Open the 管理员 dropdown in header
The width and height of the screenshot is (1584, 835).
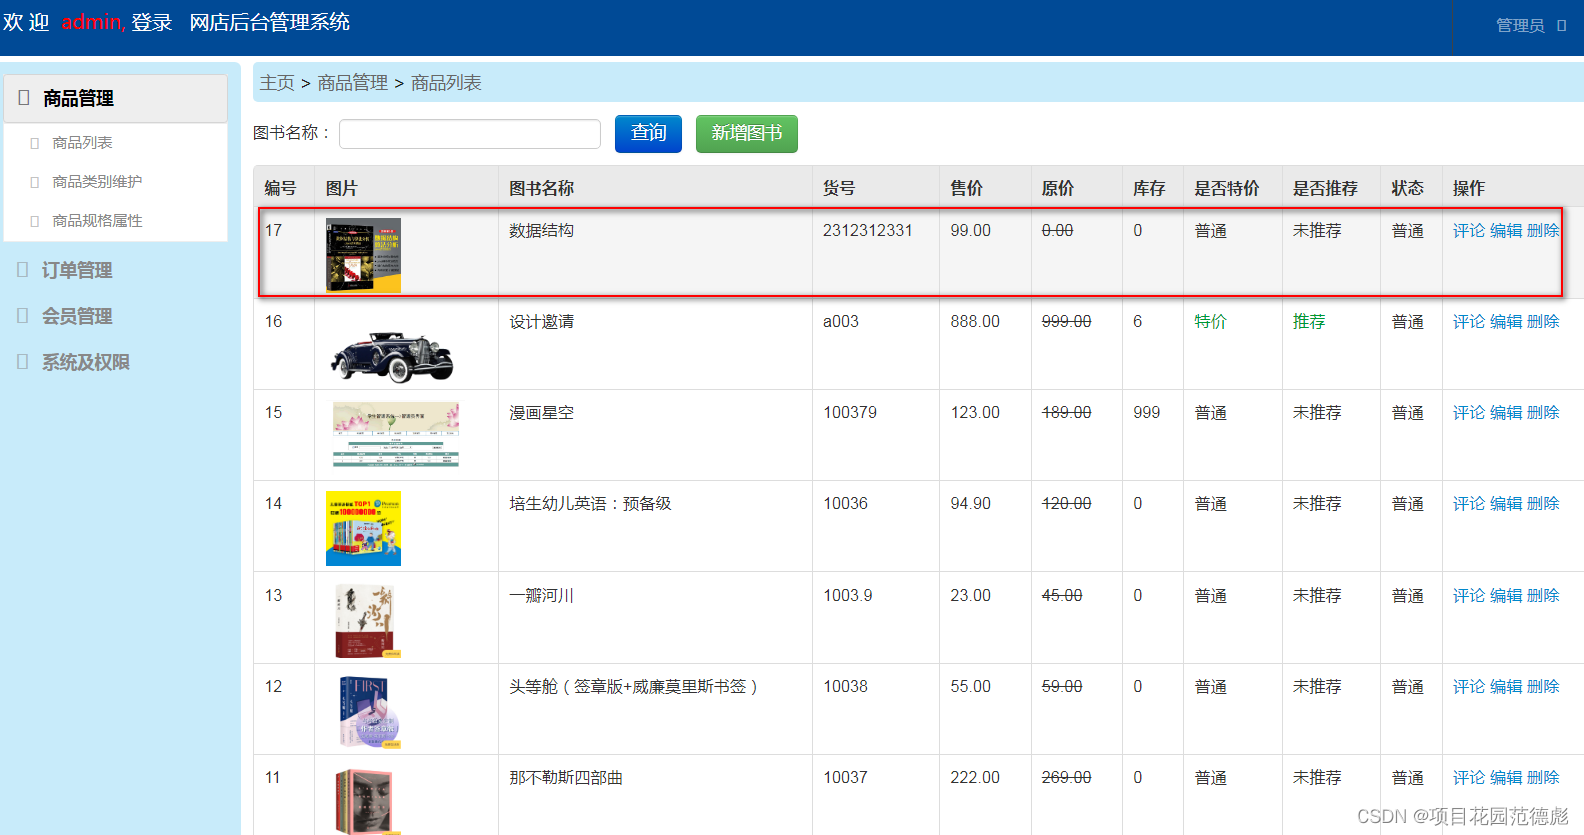1530,25
